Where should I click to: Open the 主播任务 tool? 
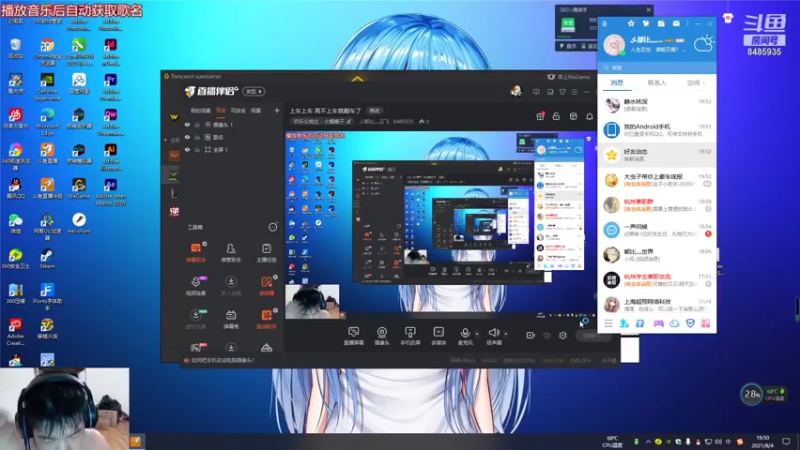pos(266,252)
